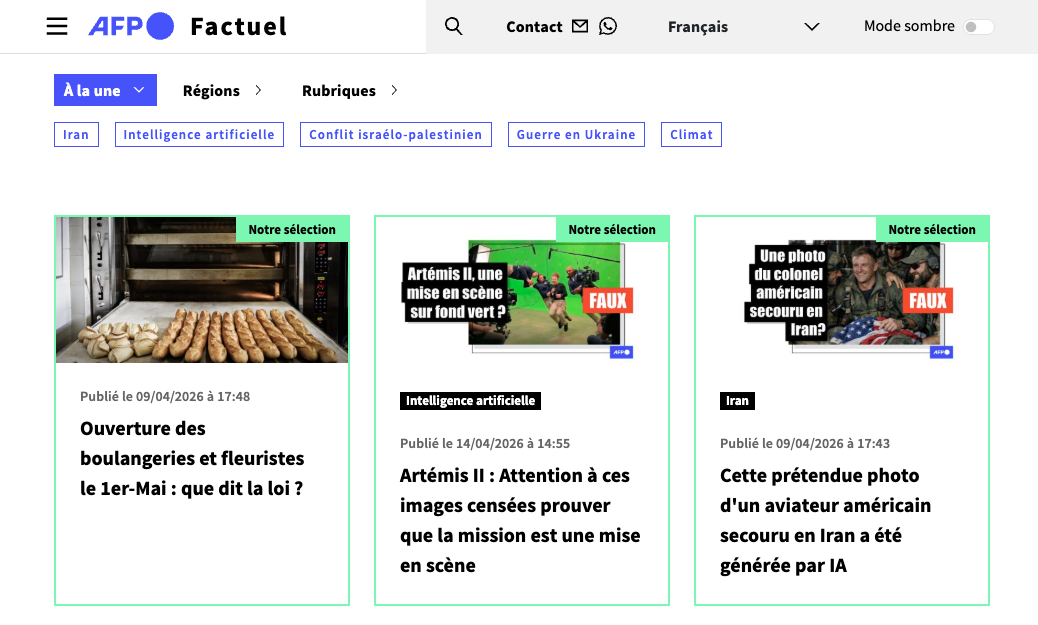Image resolution: width=1038 pixels, height=625 pixels.
Task: Open article about aviateur américain secouru en Iran
Action: click(826, 520)
